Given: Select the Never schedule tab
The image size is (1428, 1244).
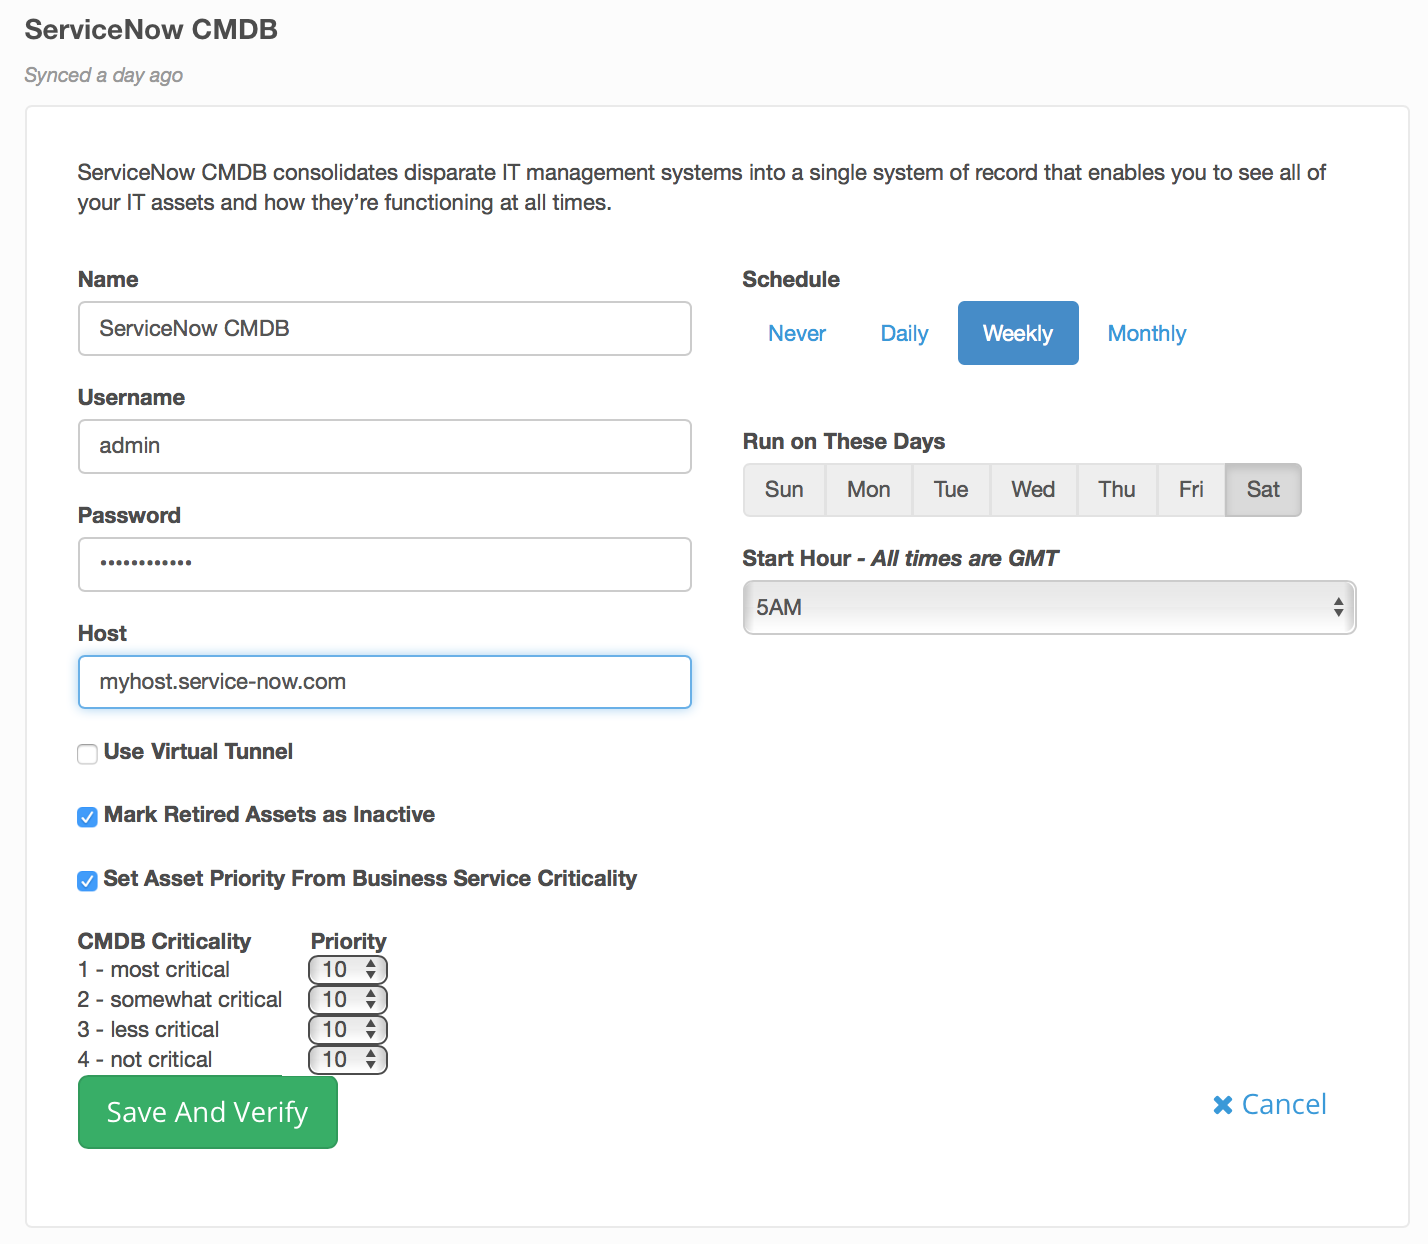Looking at the screenshot, I should click(x=797, y=333).
